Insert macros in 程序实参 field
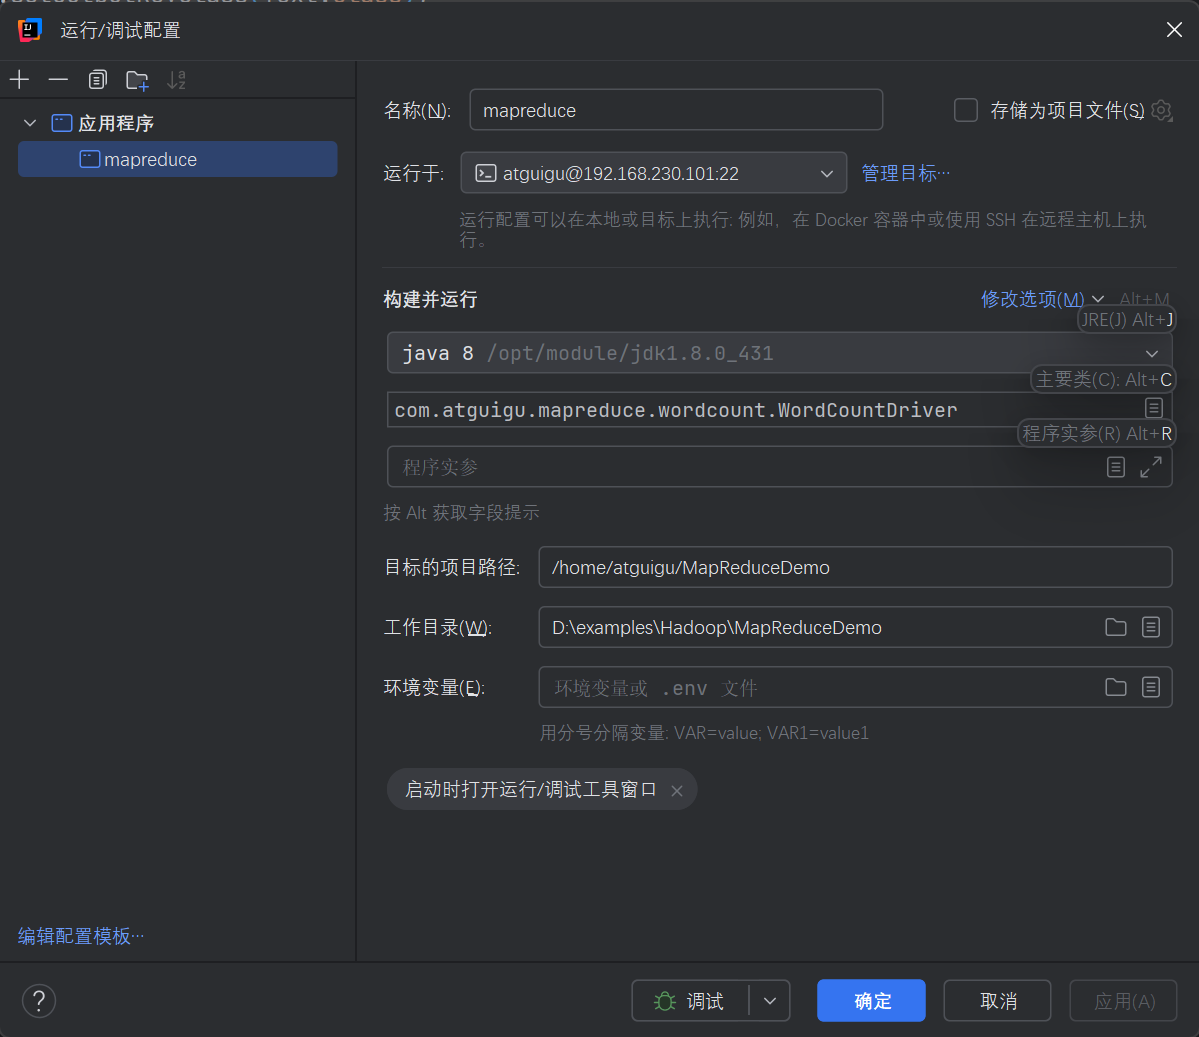Image resolution: width=1199 pixels, height=1037 pixels. [1116, 466]
